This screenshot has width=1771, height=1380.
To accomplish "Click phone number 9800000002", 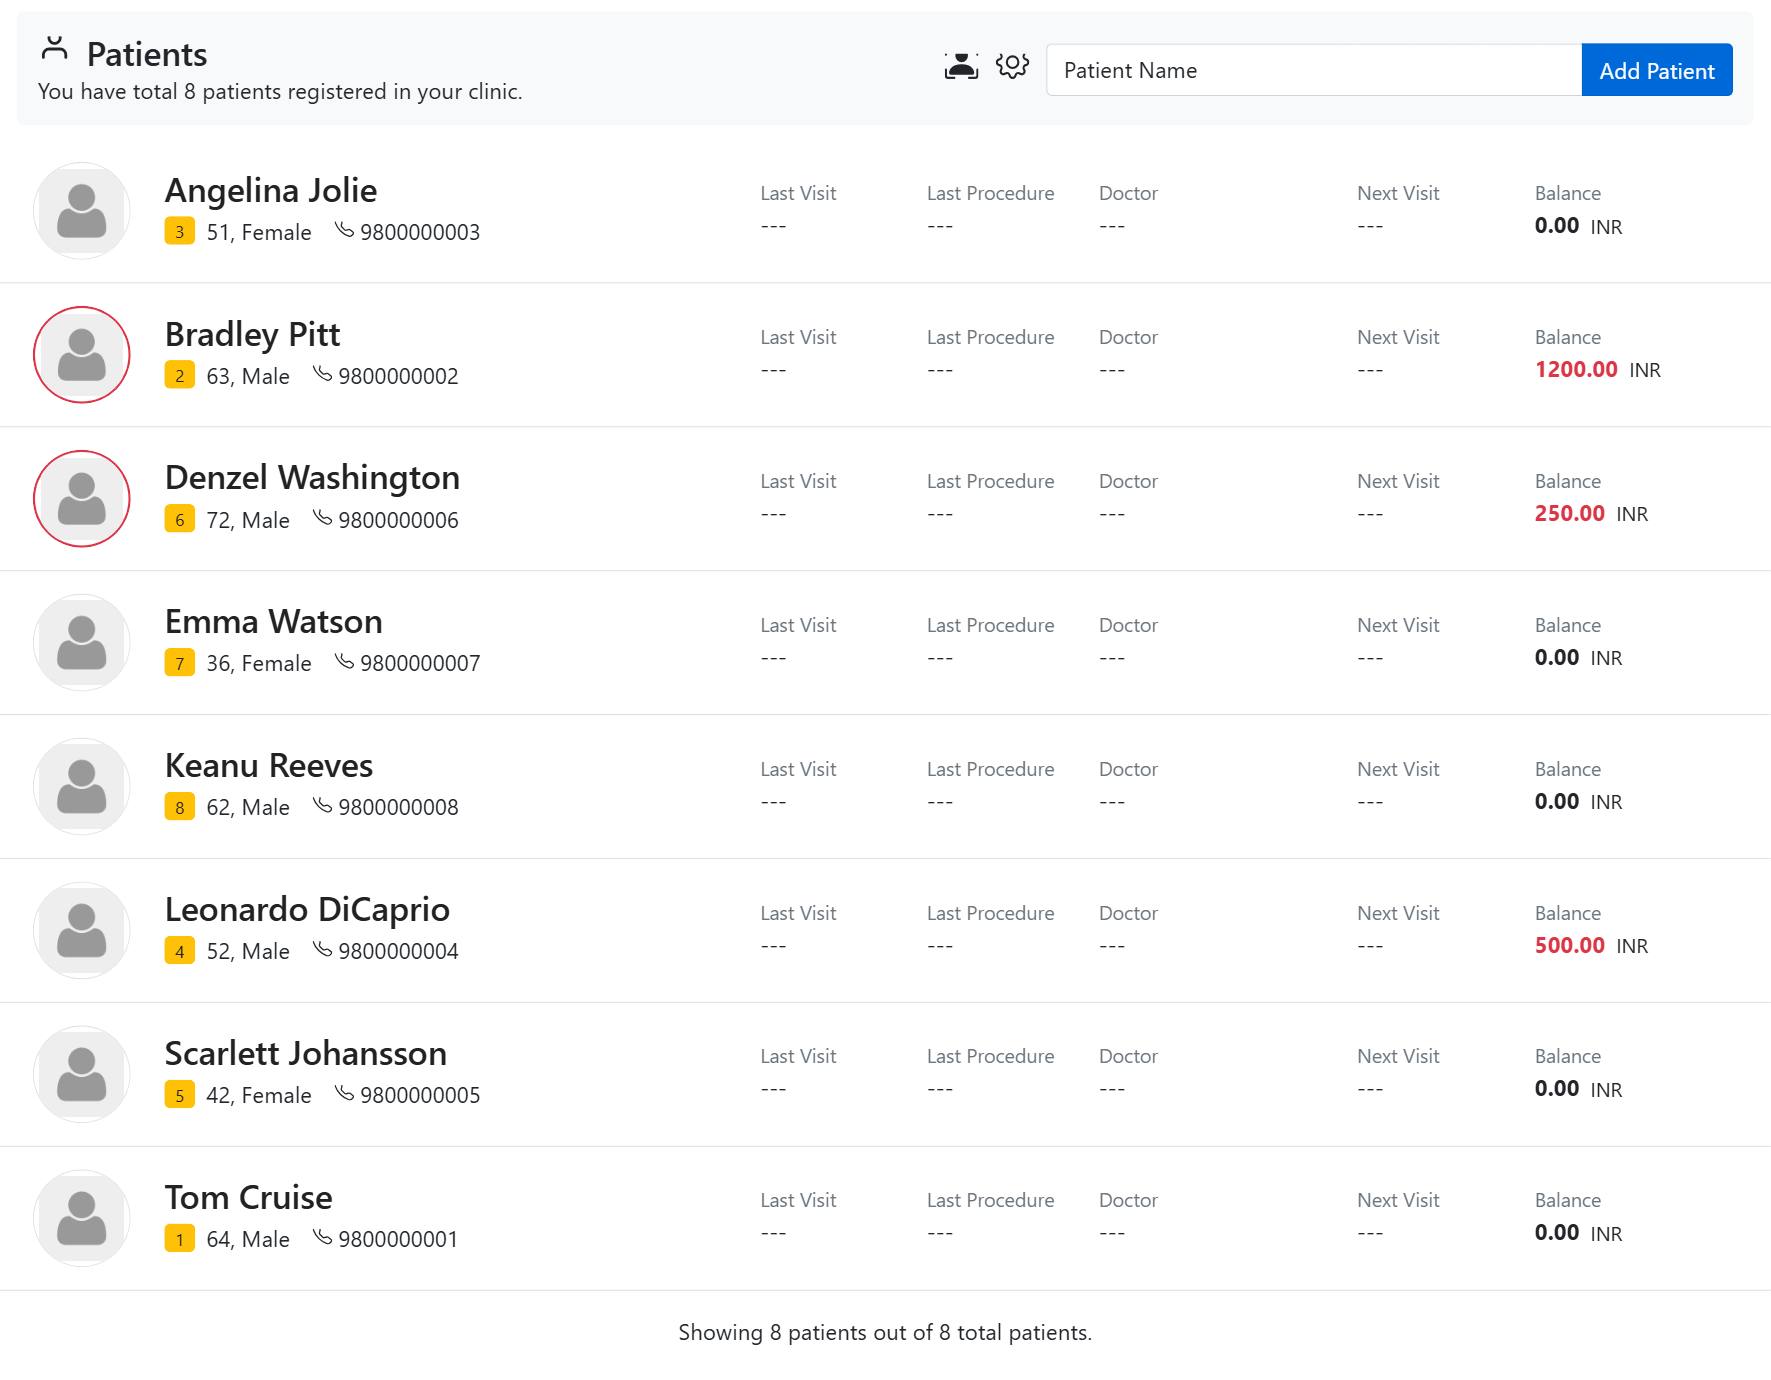I will click(398, 376).
